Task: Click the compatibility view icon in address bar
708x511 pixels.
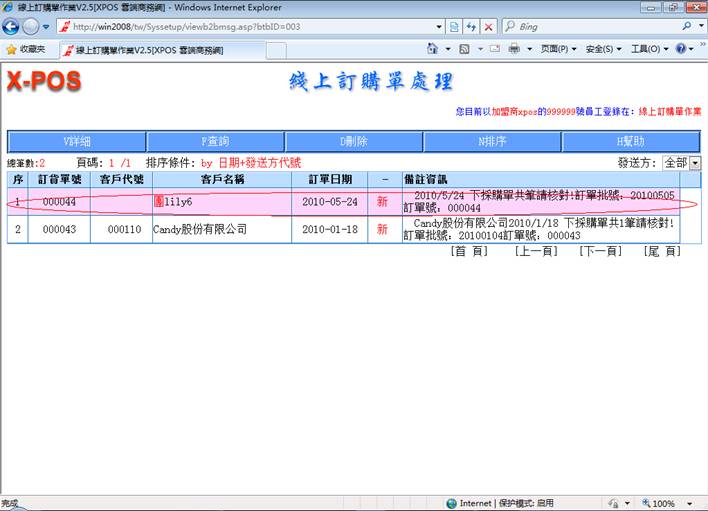Action: tap(453, 26)
